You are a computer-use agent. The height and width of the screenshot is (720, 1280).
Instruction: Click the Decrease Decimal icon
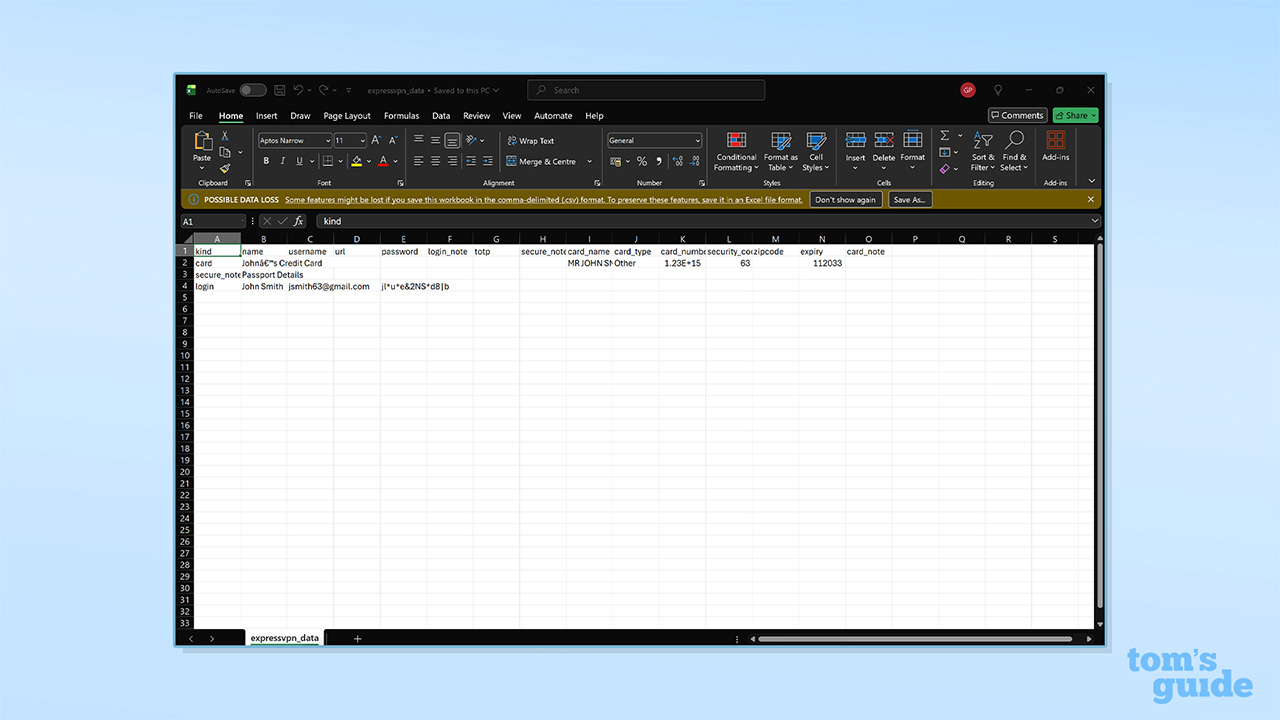click(694, 161)
